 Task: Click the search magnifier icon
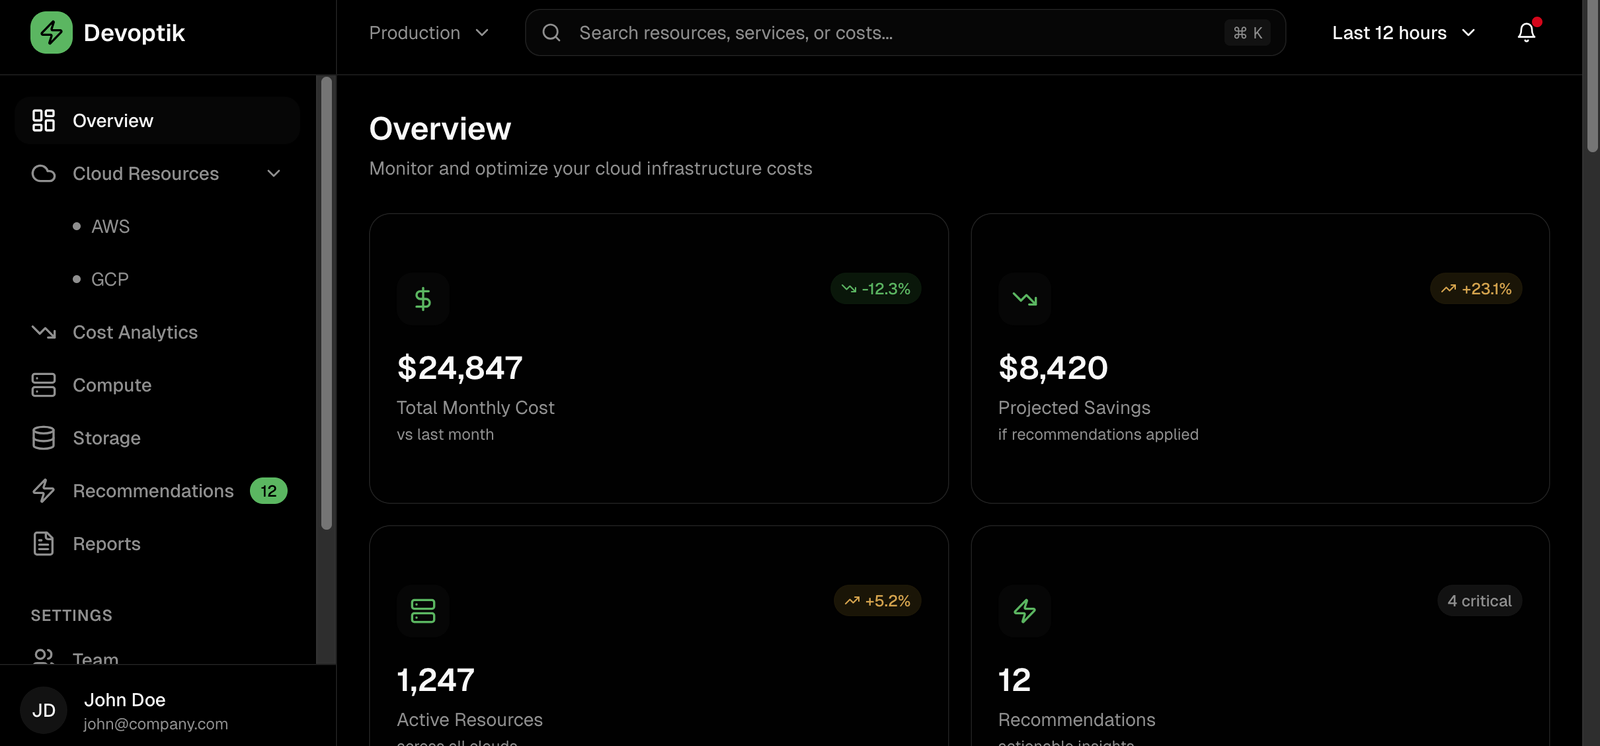(x=551, y=33)
